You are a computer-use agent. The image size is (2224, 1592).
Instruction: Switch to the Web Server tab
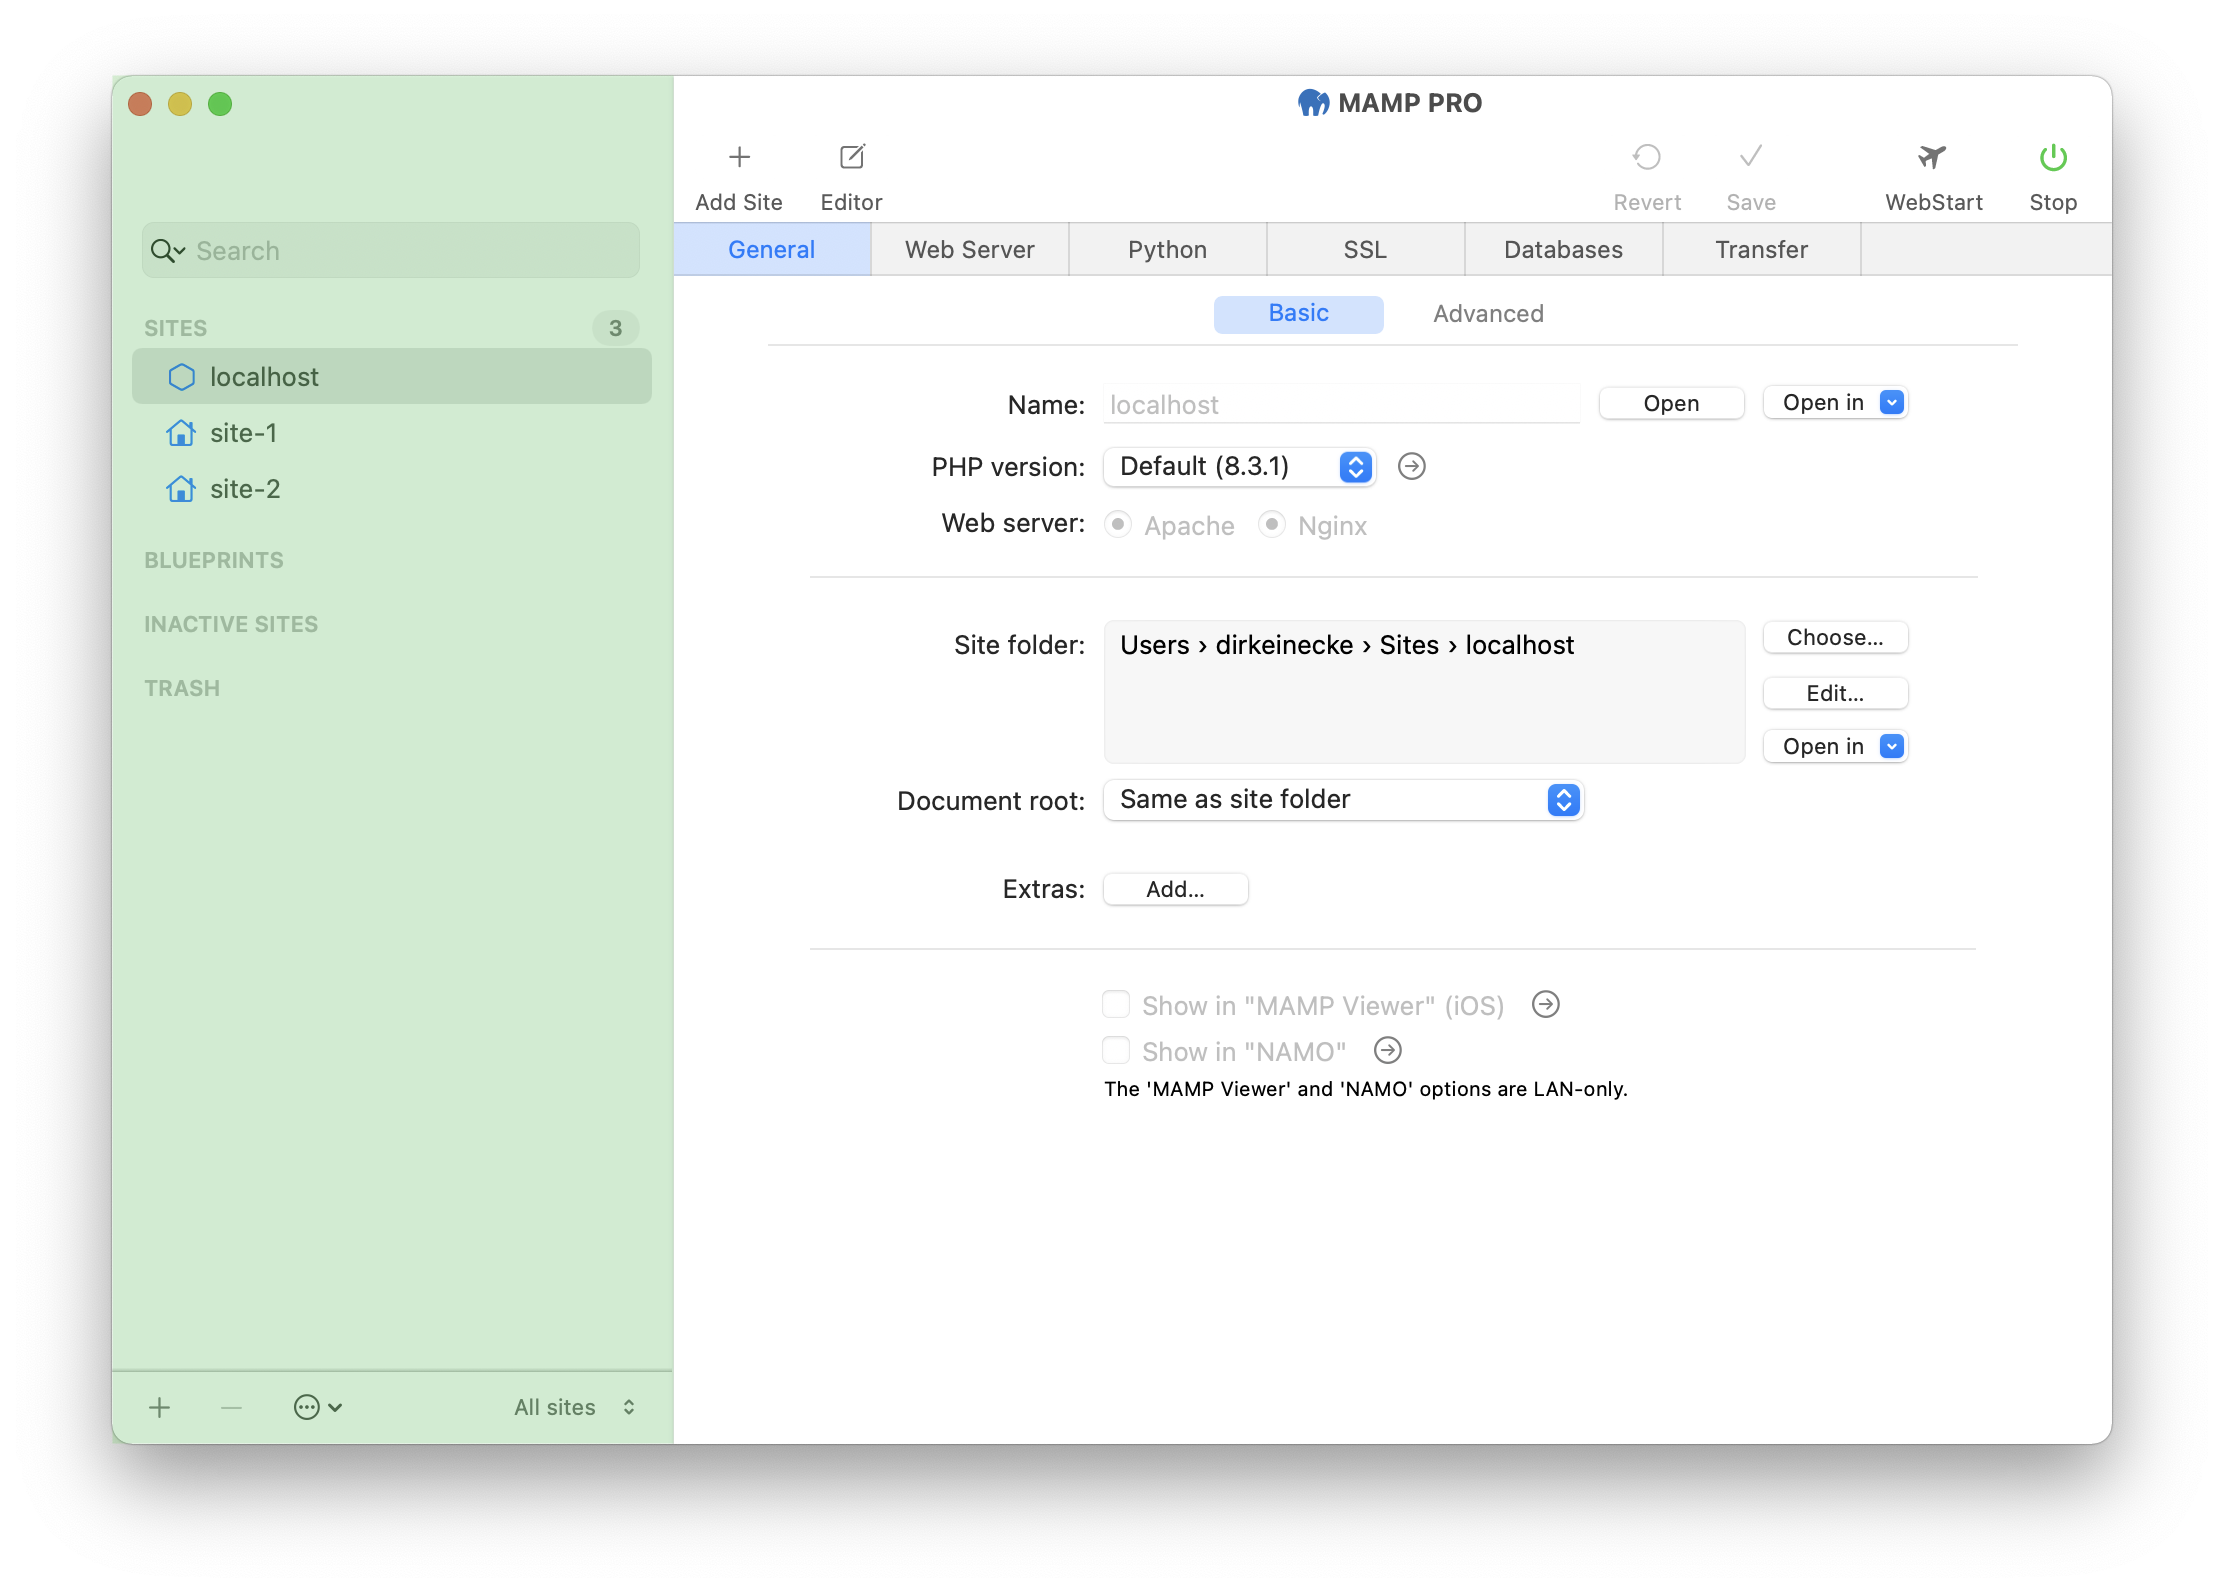tap(968, 250)
